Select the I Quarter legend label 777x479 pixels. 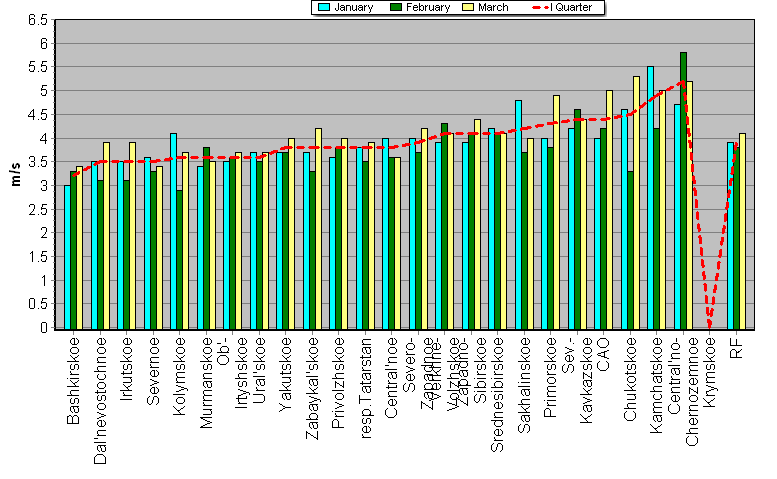pyautogui.click(x=571, y=7)
